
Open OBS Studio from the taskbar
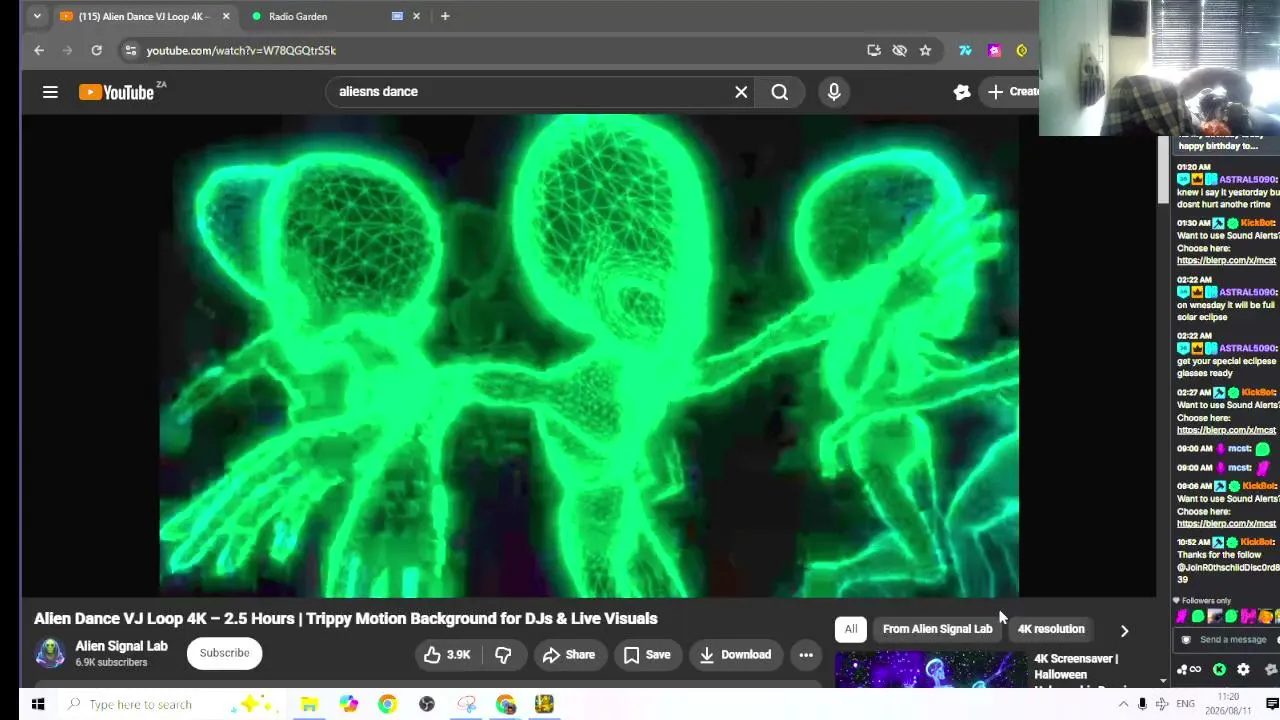click(427, 704)
